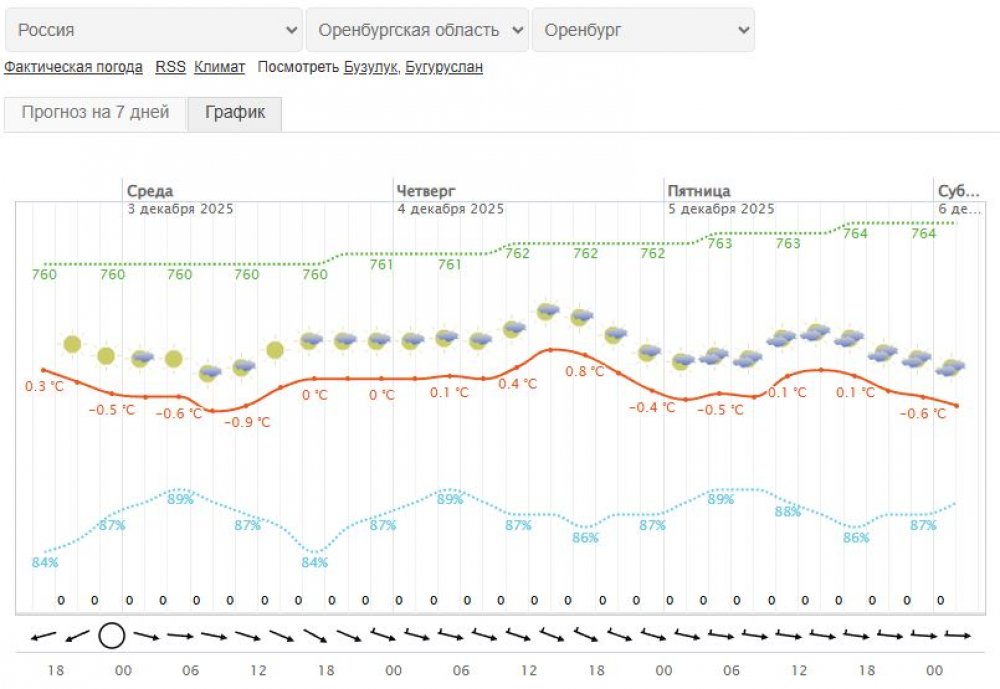Open the Фактическая погода link
This screenshot has height=689, width=1000.
pyautogui.click(x=73, y=67)
